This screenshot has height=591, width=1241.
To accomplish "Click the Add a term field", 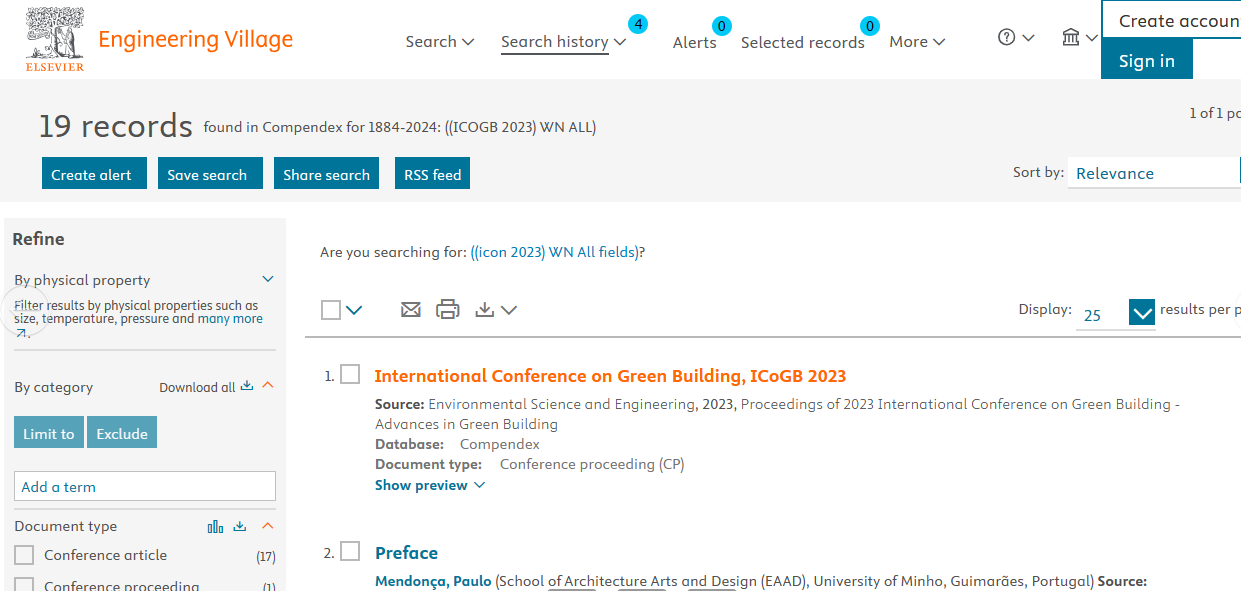I will tap(145, 486).
